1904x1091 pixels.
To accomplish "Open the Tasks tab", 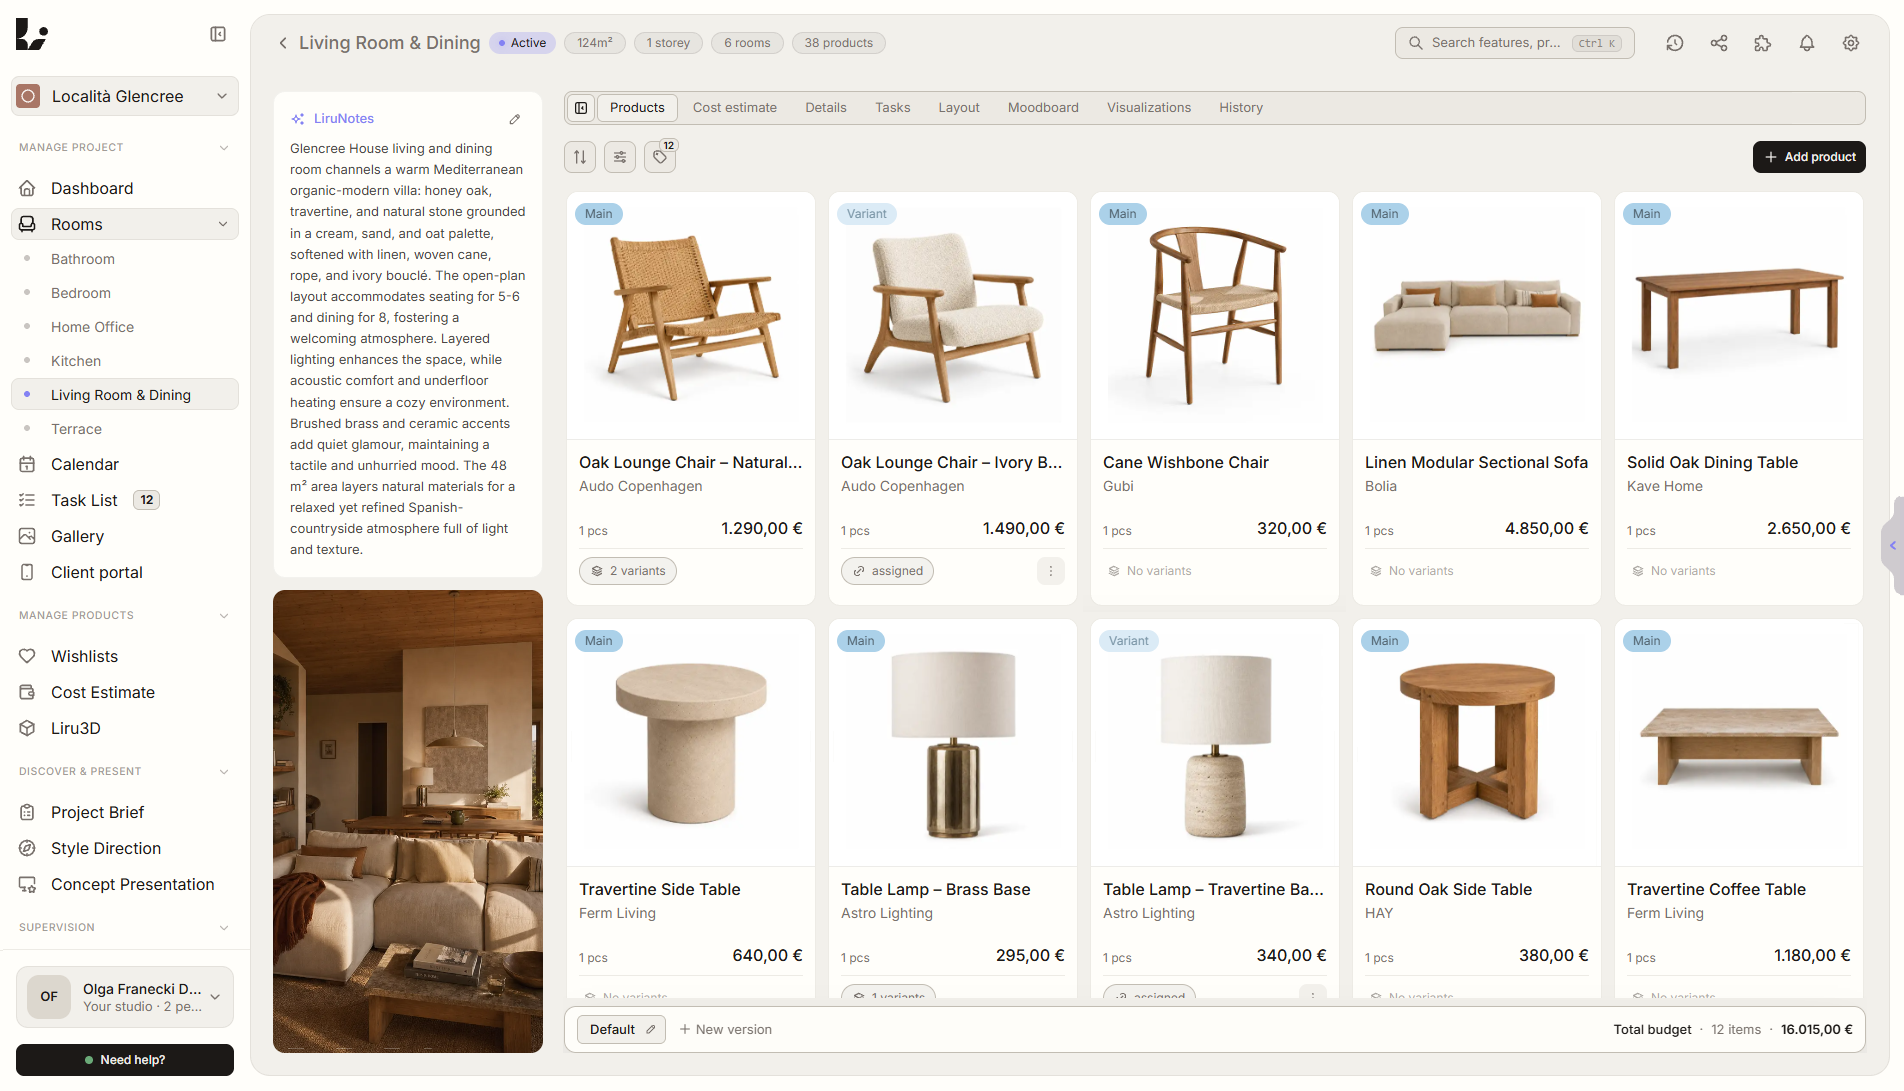I will (893, 108).
